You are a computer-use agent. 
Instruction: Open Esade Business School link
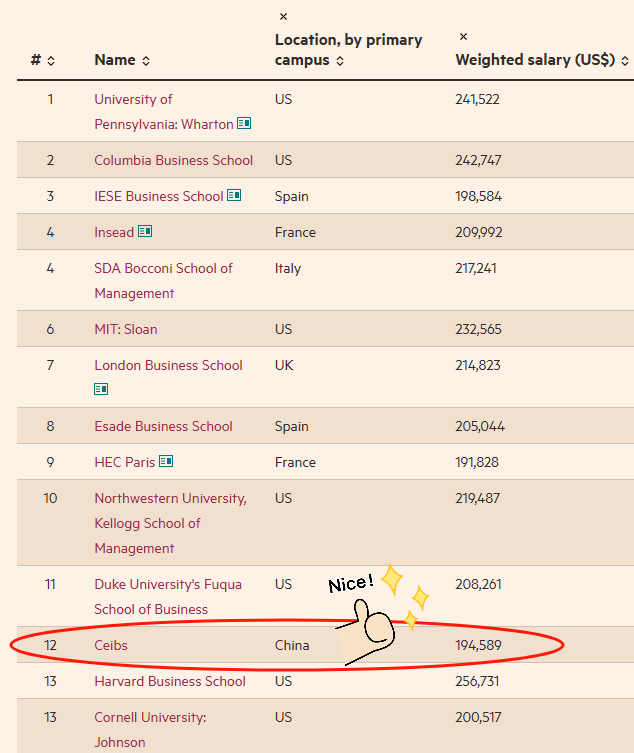[x=163, y=426]
